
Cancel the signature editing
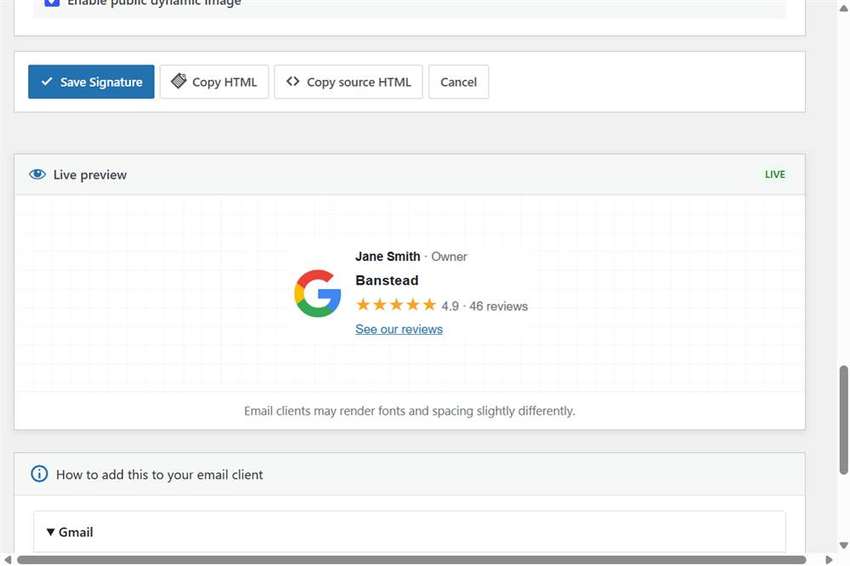pyautogui.click(x=459, y=82)
